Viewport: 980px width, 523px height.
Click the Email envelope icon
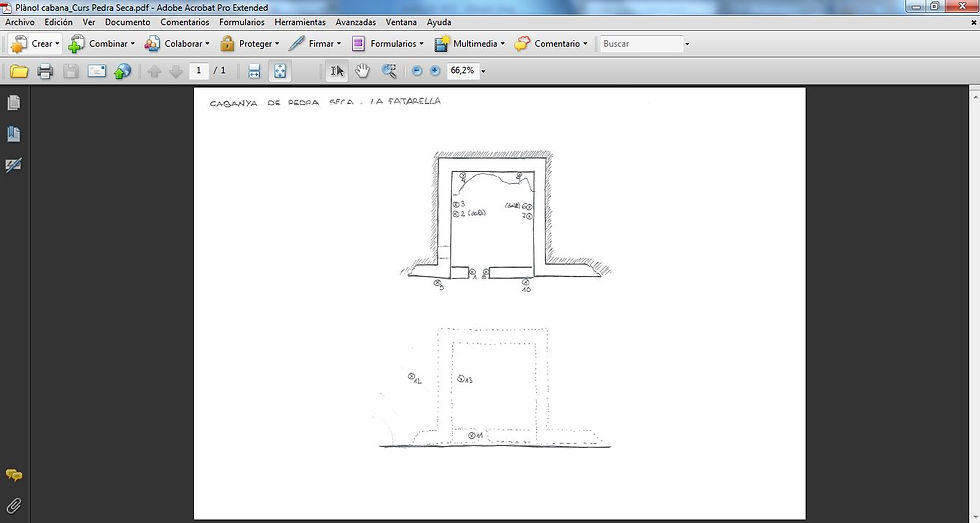point(97,71)
